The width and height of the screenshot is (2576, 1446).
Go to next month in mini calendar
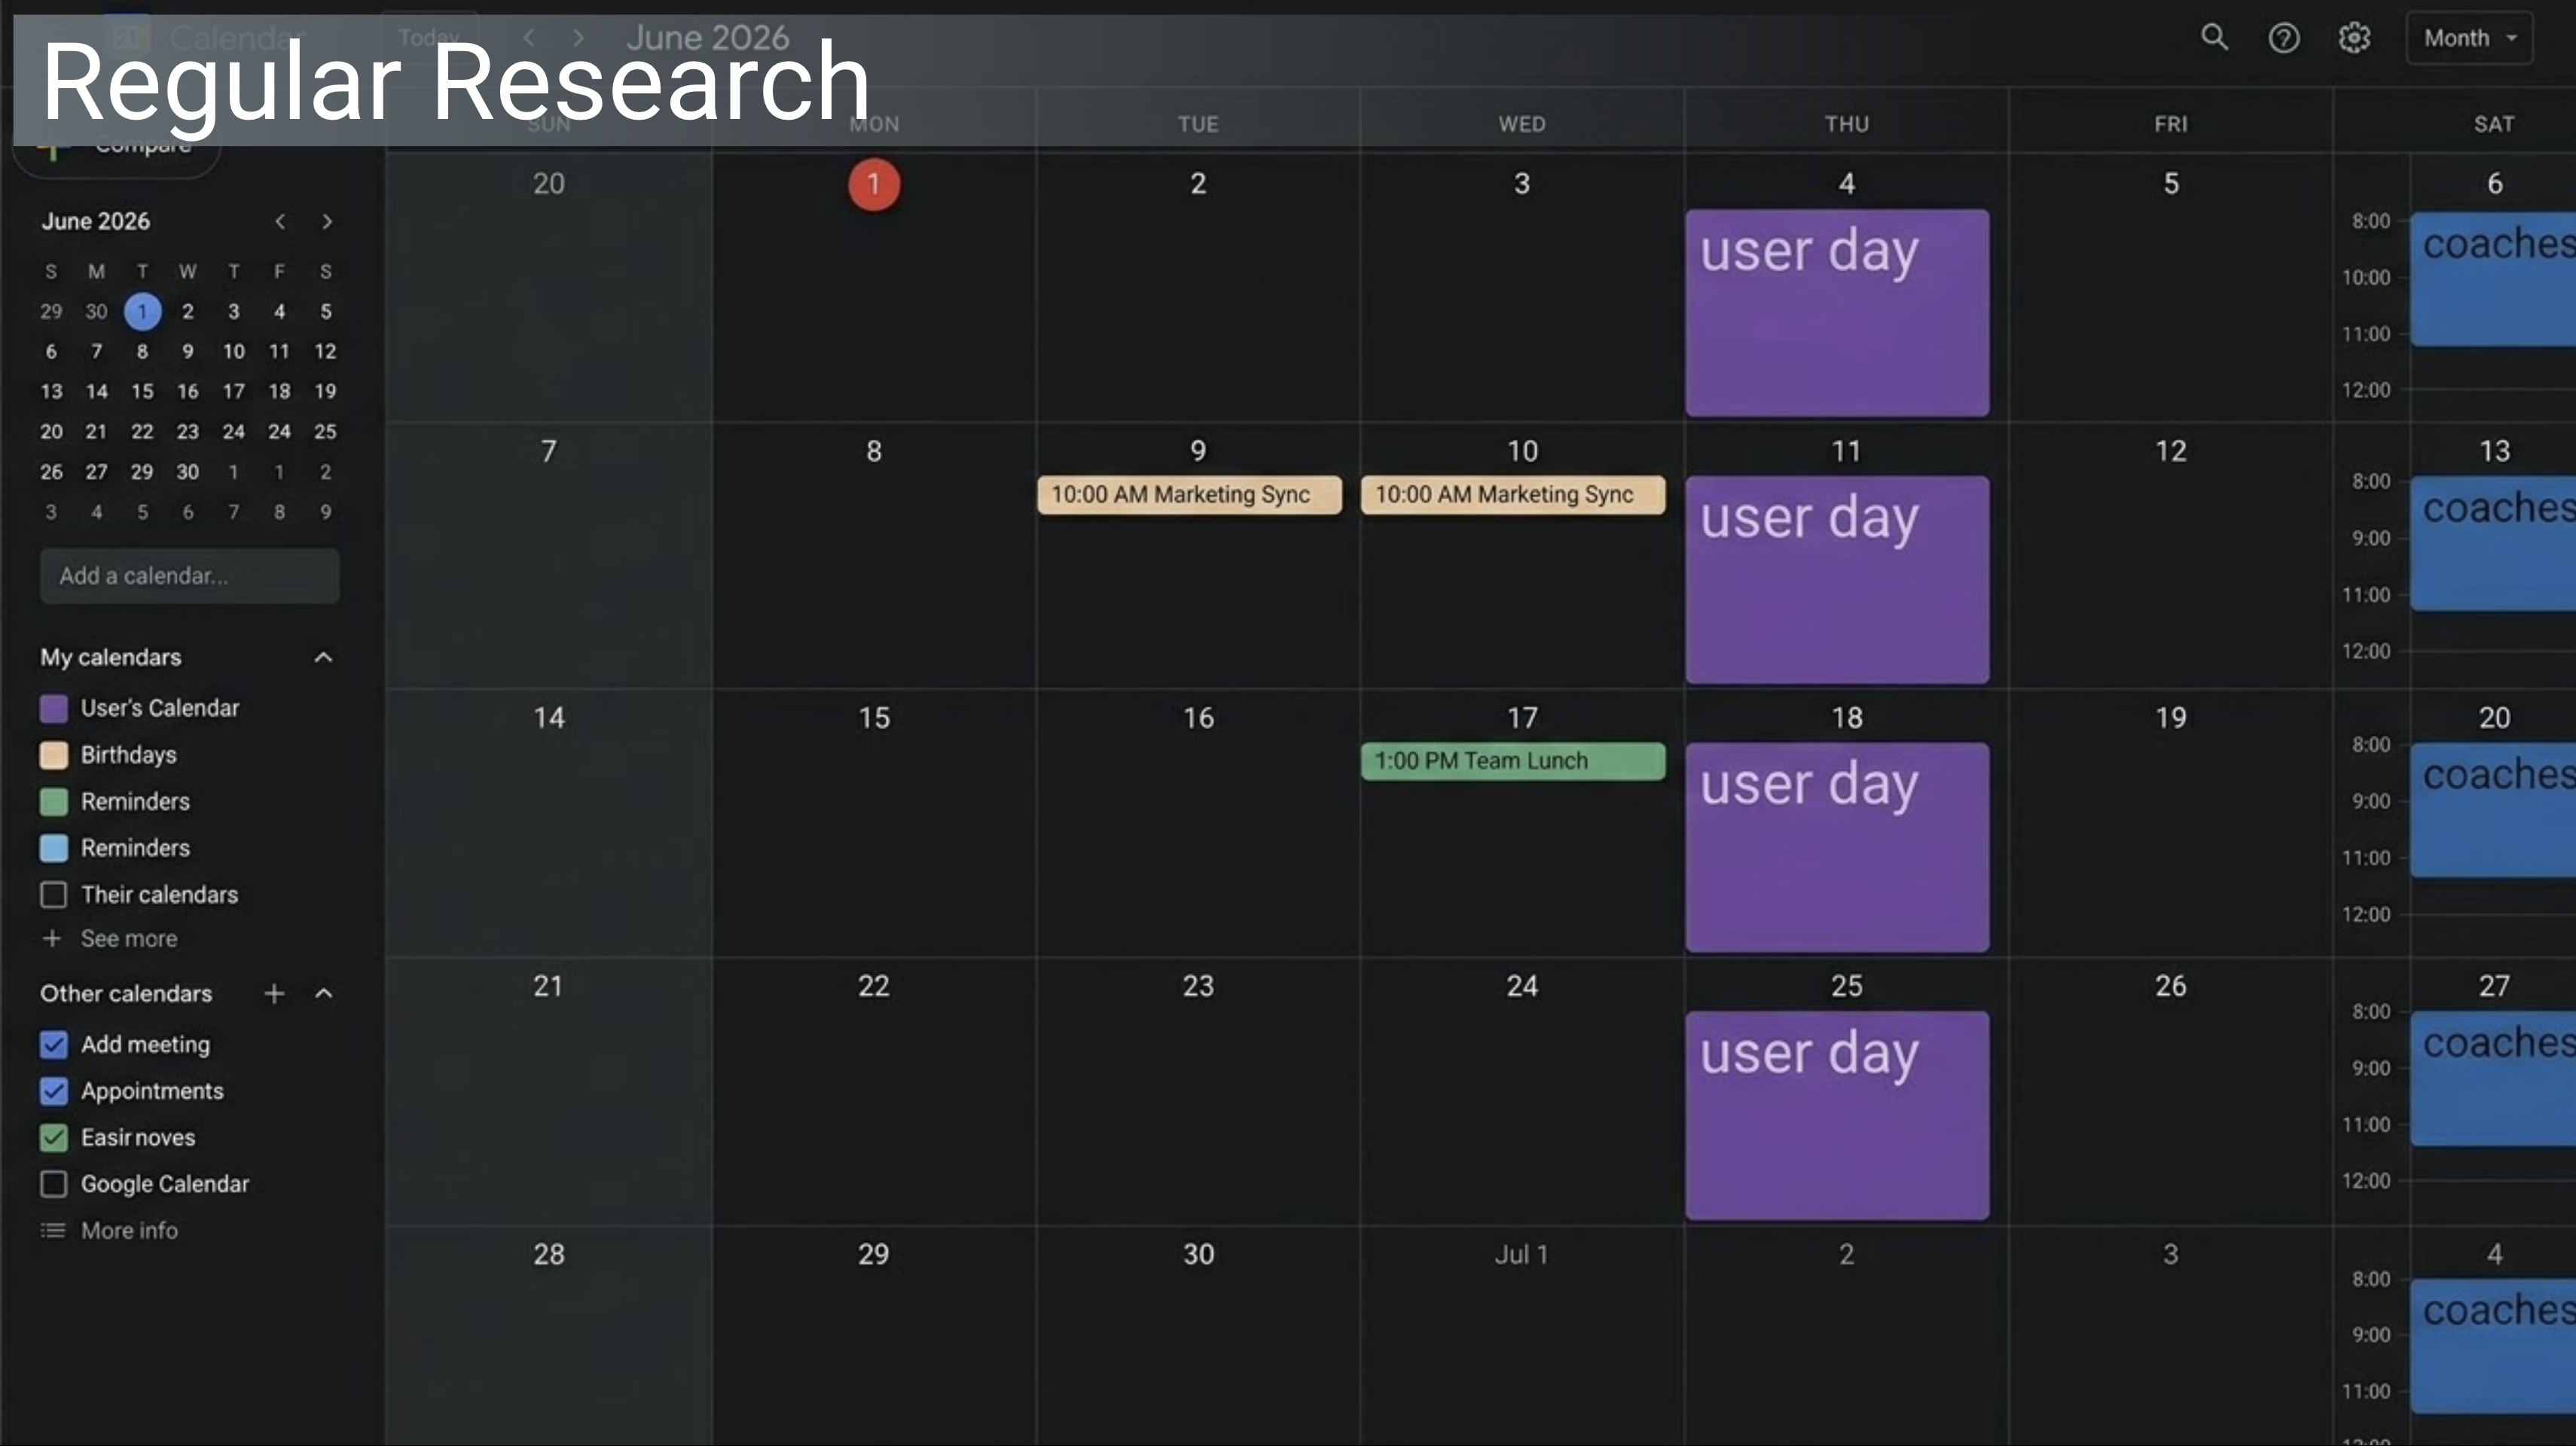326,221
